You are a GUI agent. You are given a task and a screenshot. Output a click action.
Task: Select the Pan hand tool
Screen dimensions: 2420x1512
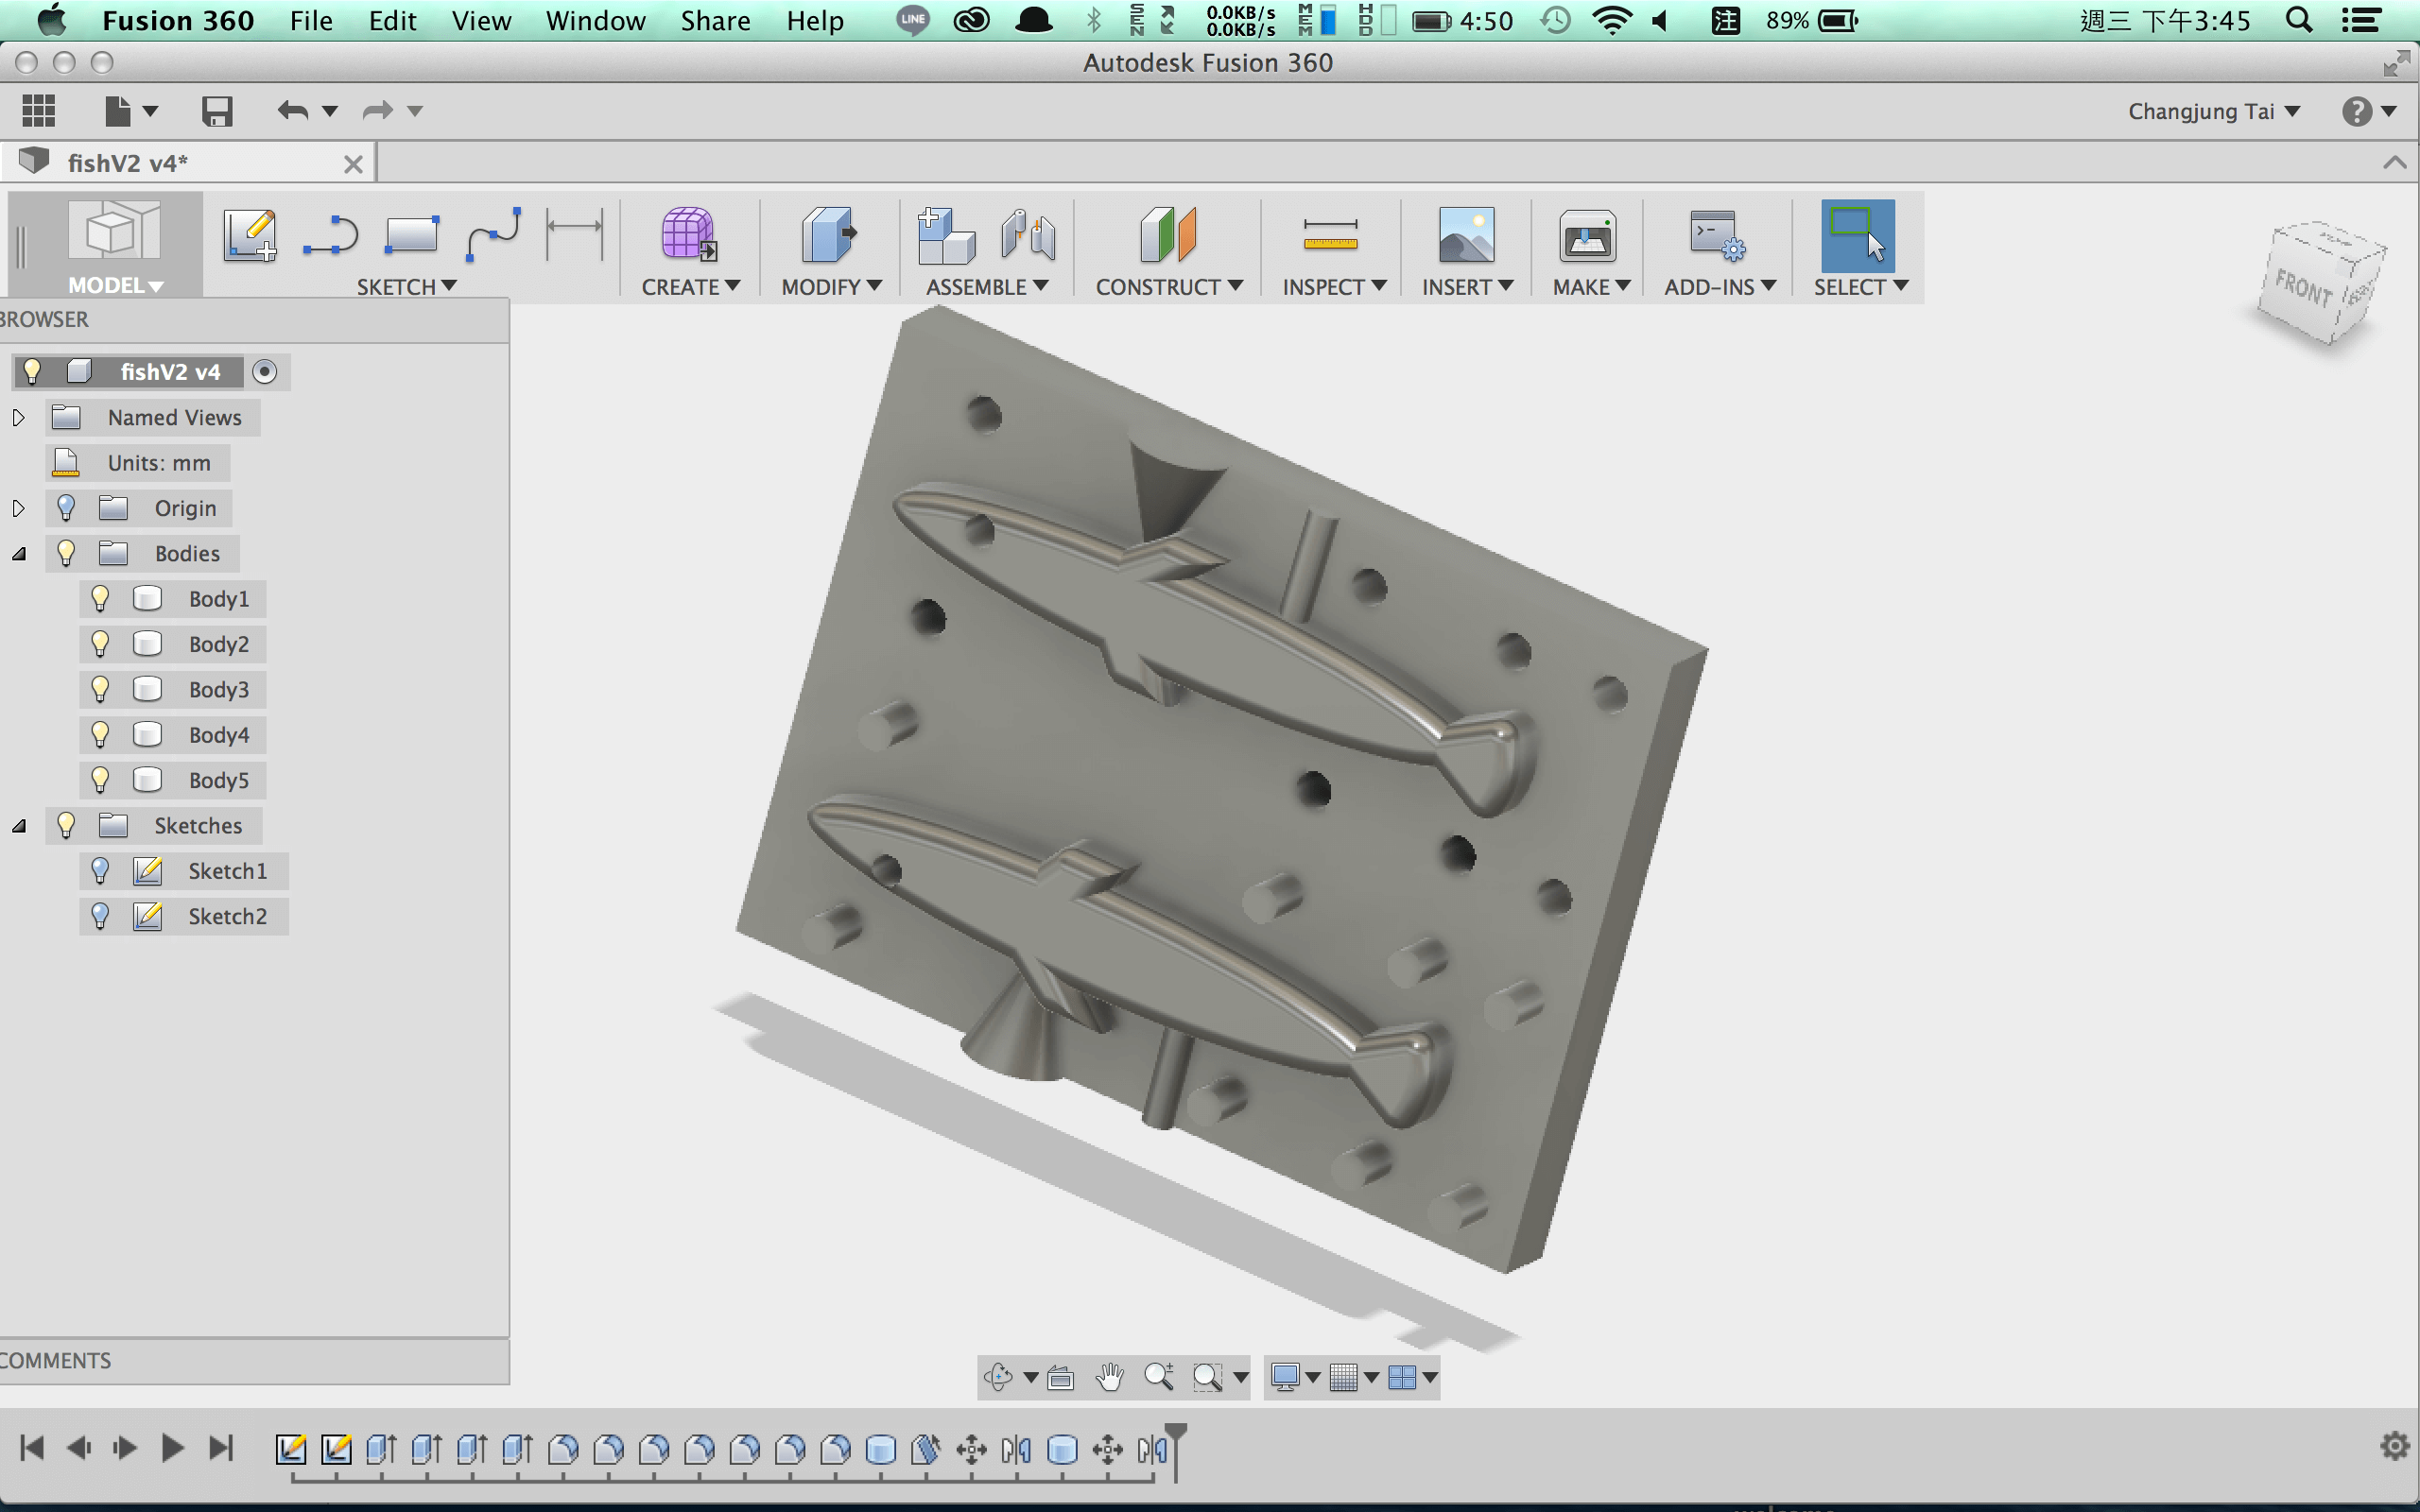click(x=1110, y=1377)
